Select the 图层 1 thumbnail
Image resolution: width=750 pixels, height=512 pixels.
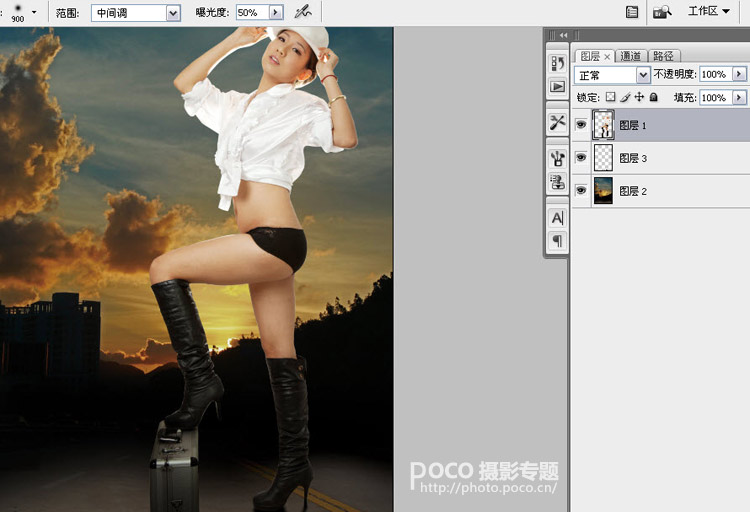point(603,124)
